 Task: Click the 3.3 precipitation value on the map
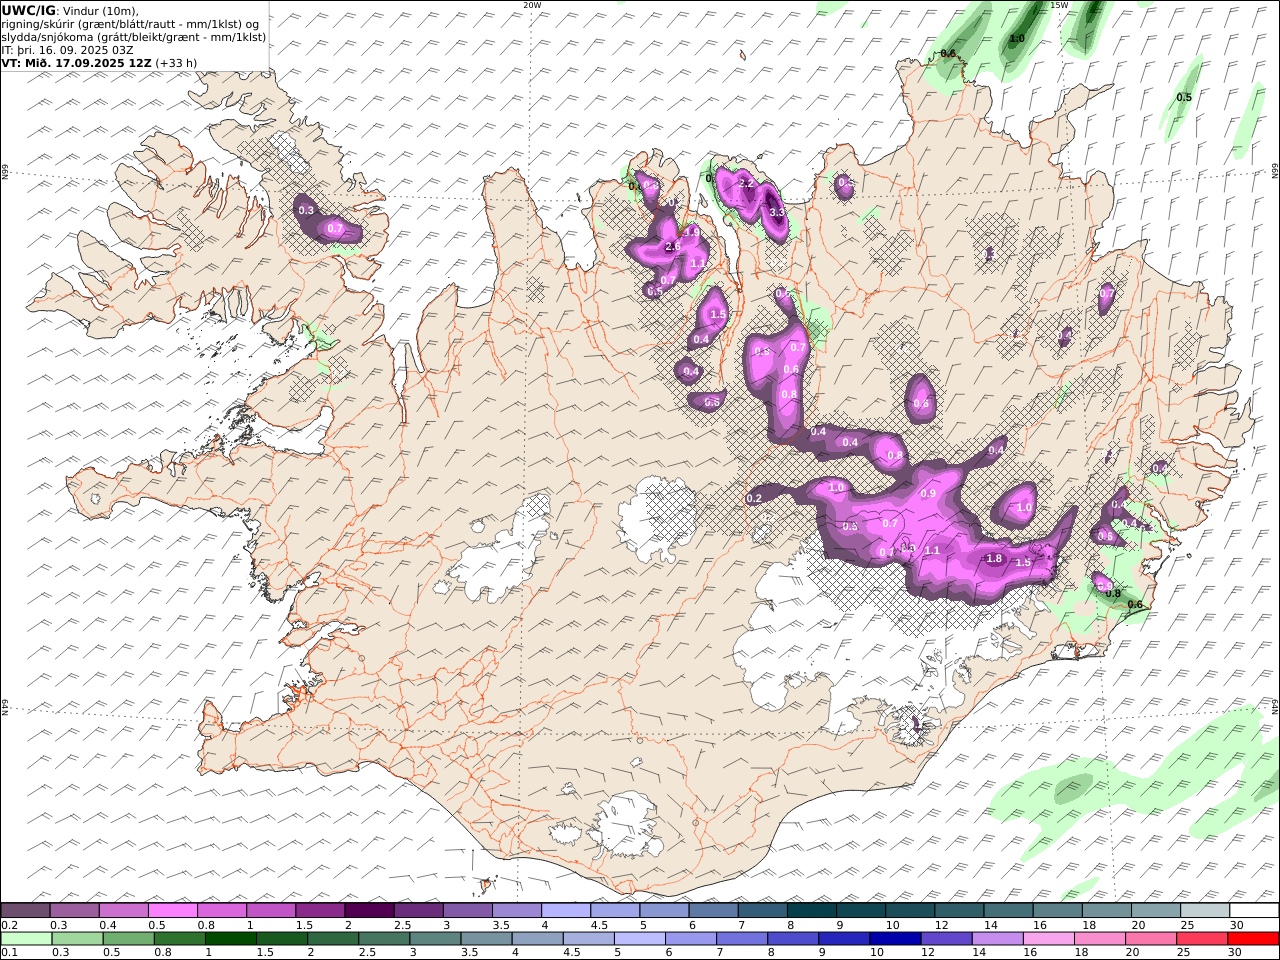[777, 212]
